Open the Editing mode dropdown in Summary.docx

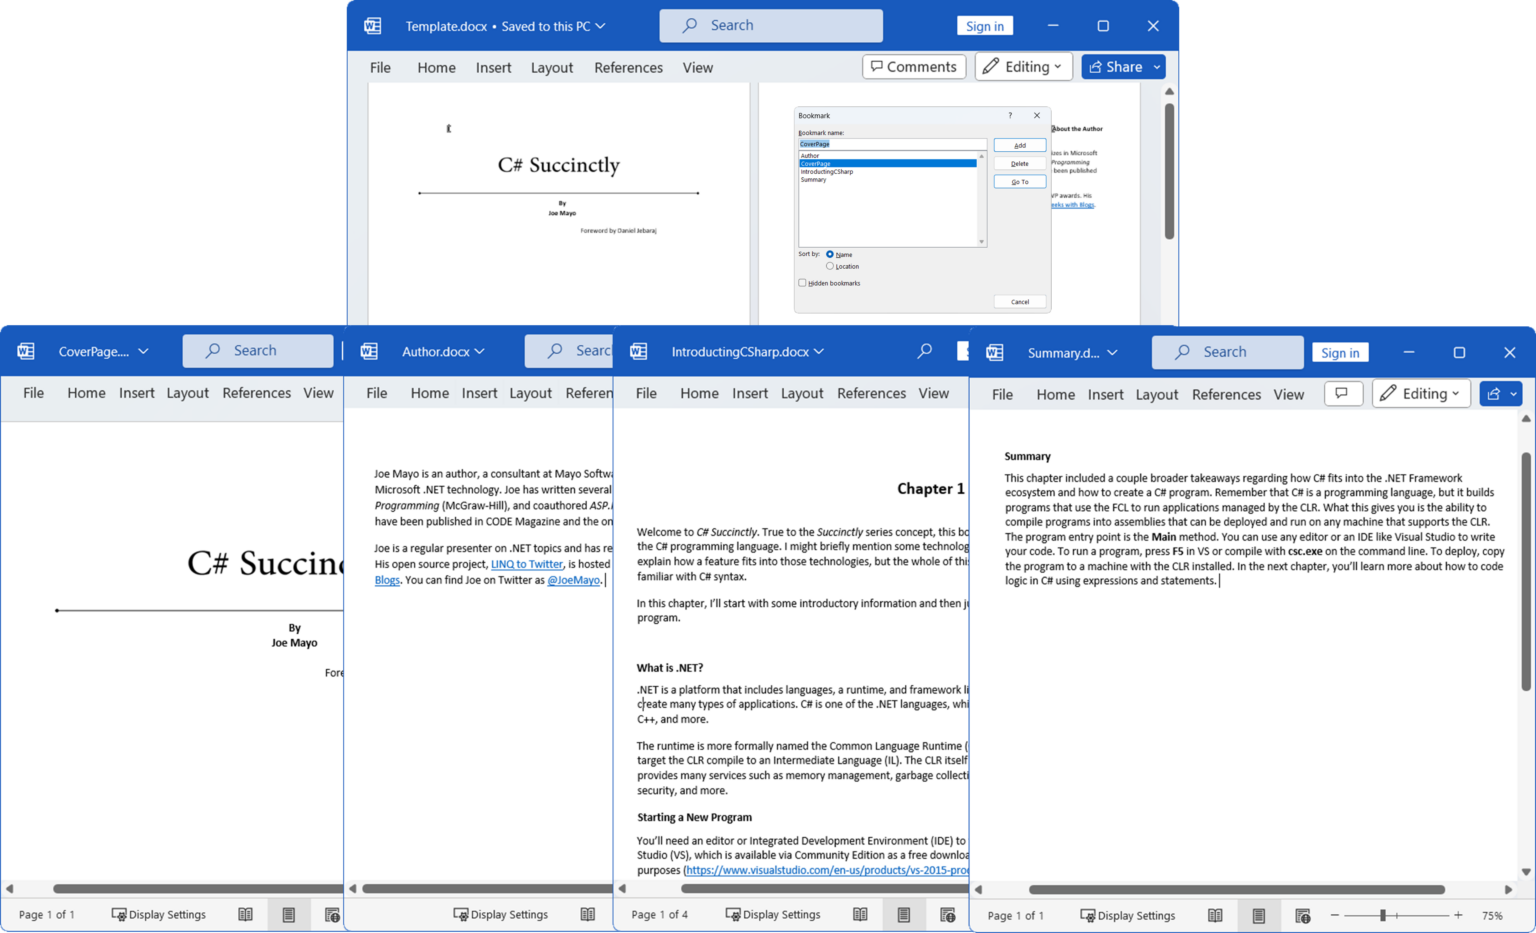pos(1421,393)
